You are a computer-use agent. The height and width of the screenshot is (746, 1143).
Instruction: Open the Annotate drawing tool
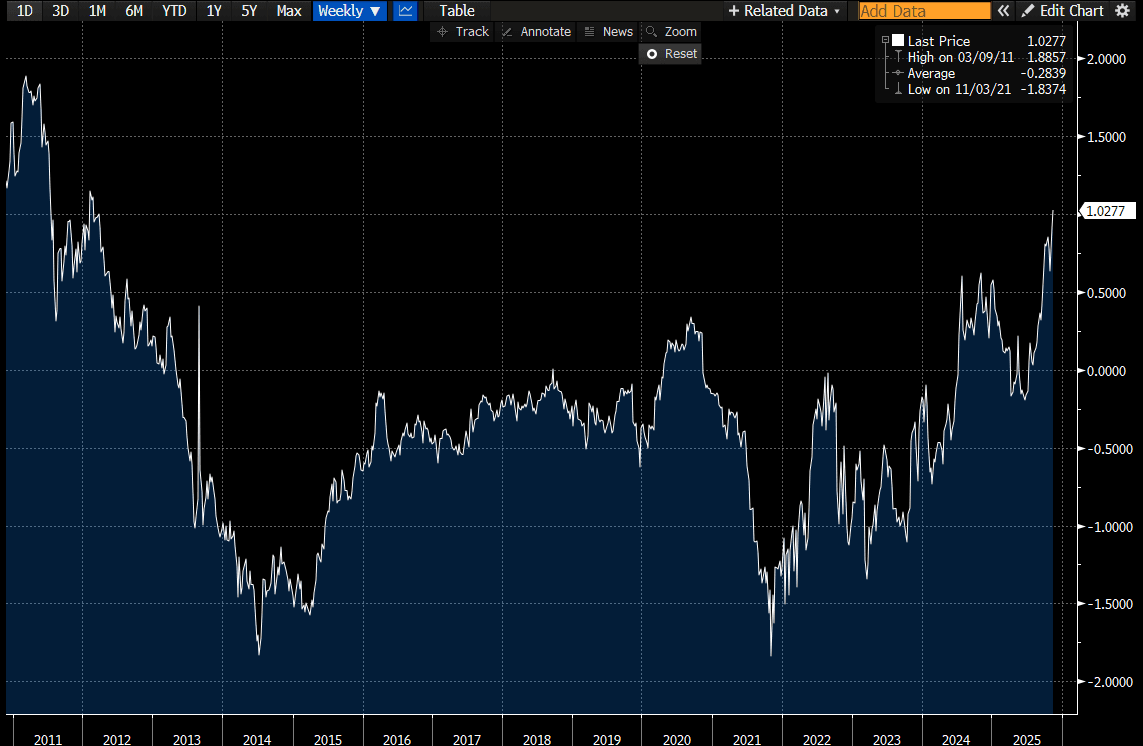coord(535,32)
